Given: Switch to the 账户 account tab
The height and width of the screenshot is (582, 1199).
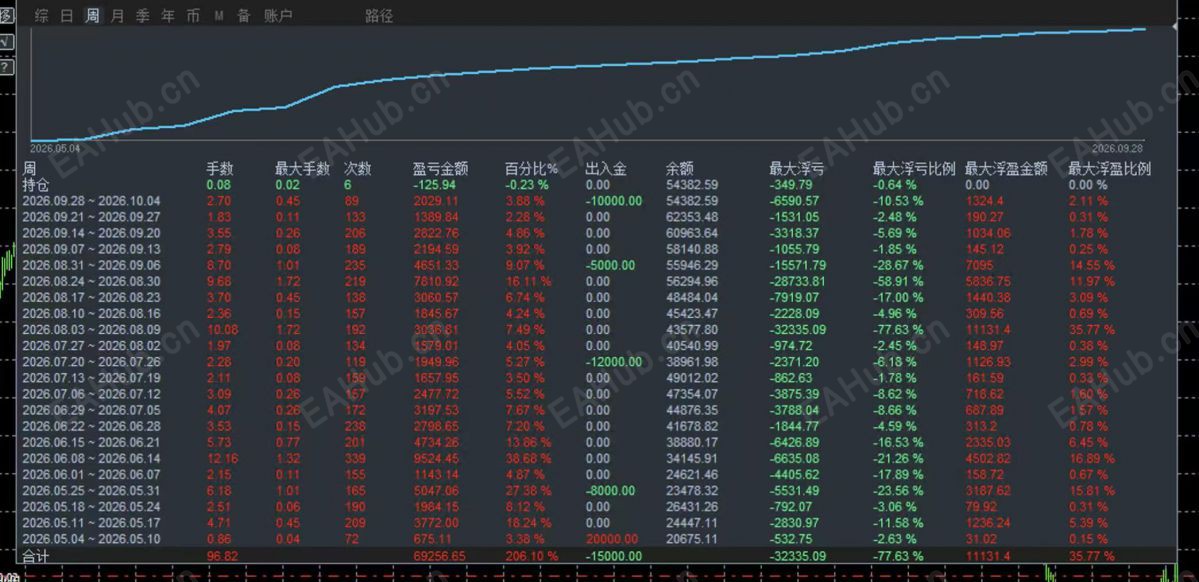Looking at the screenshot, I should coord(278,15).
